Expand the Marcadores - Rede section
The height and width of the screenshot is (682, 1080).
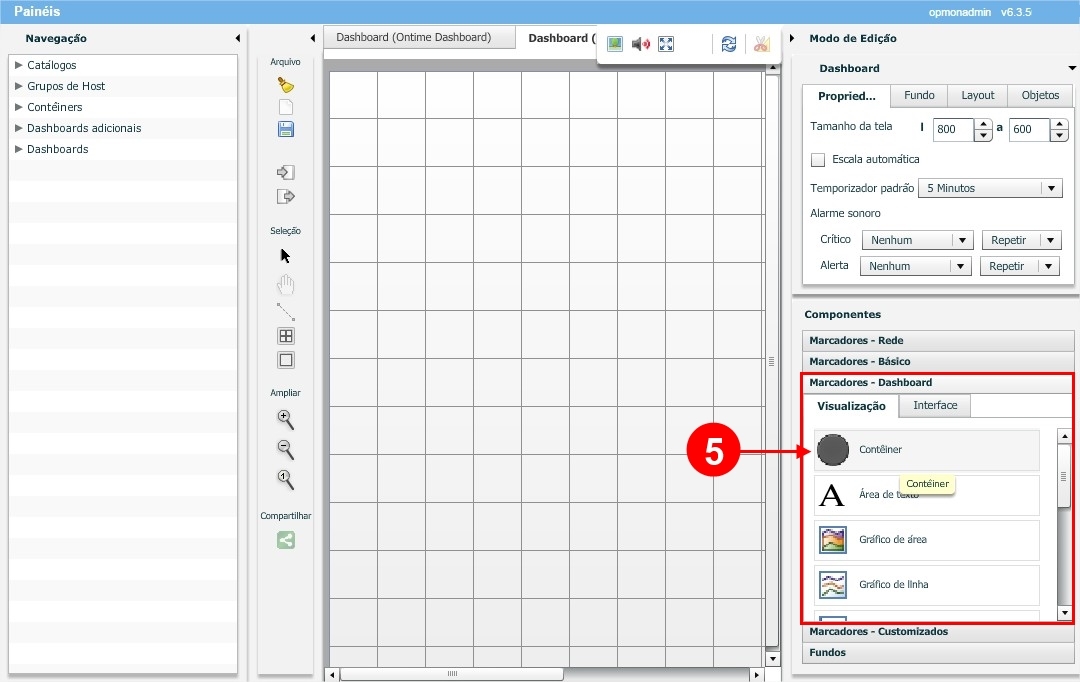(856, 340)
